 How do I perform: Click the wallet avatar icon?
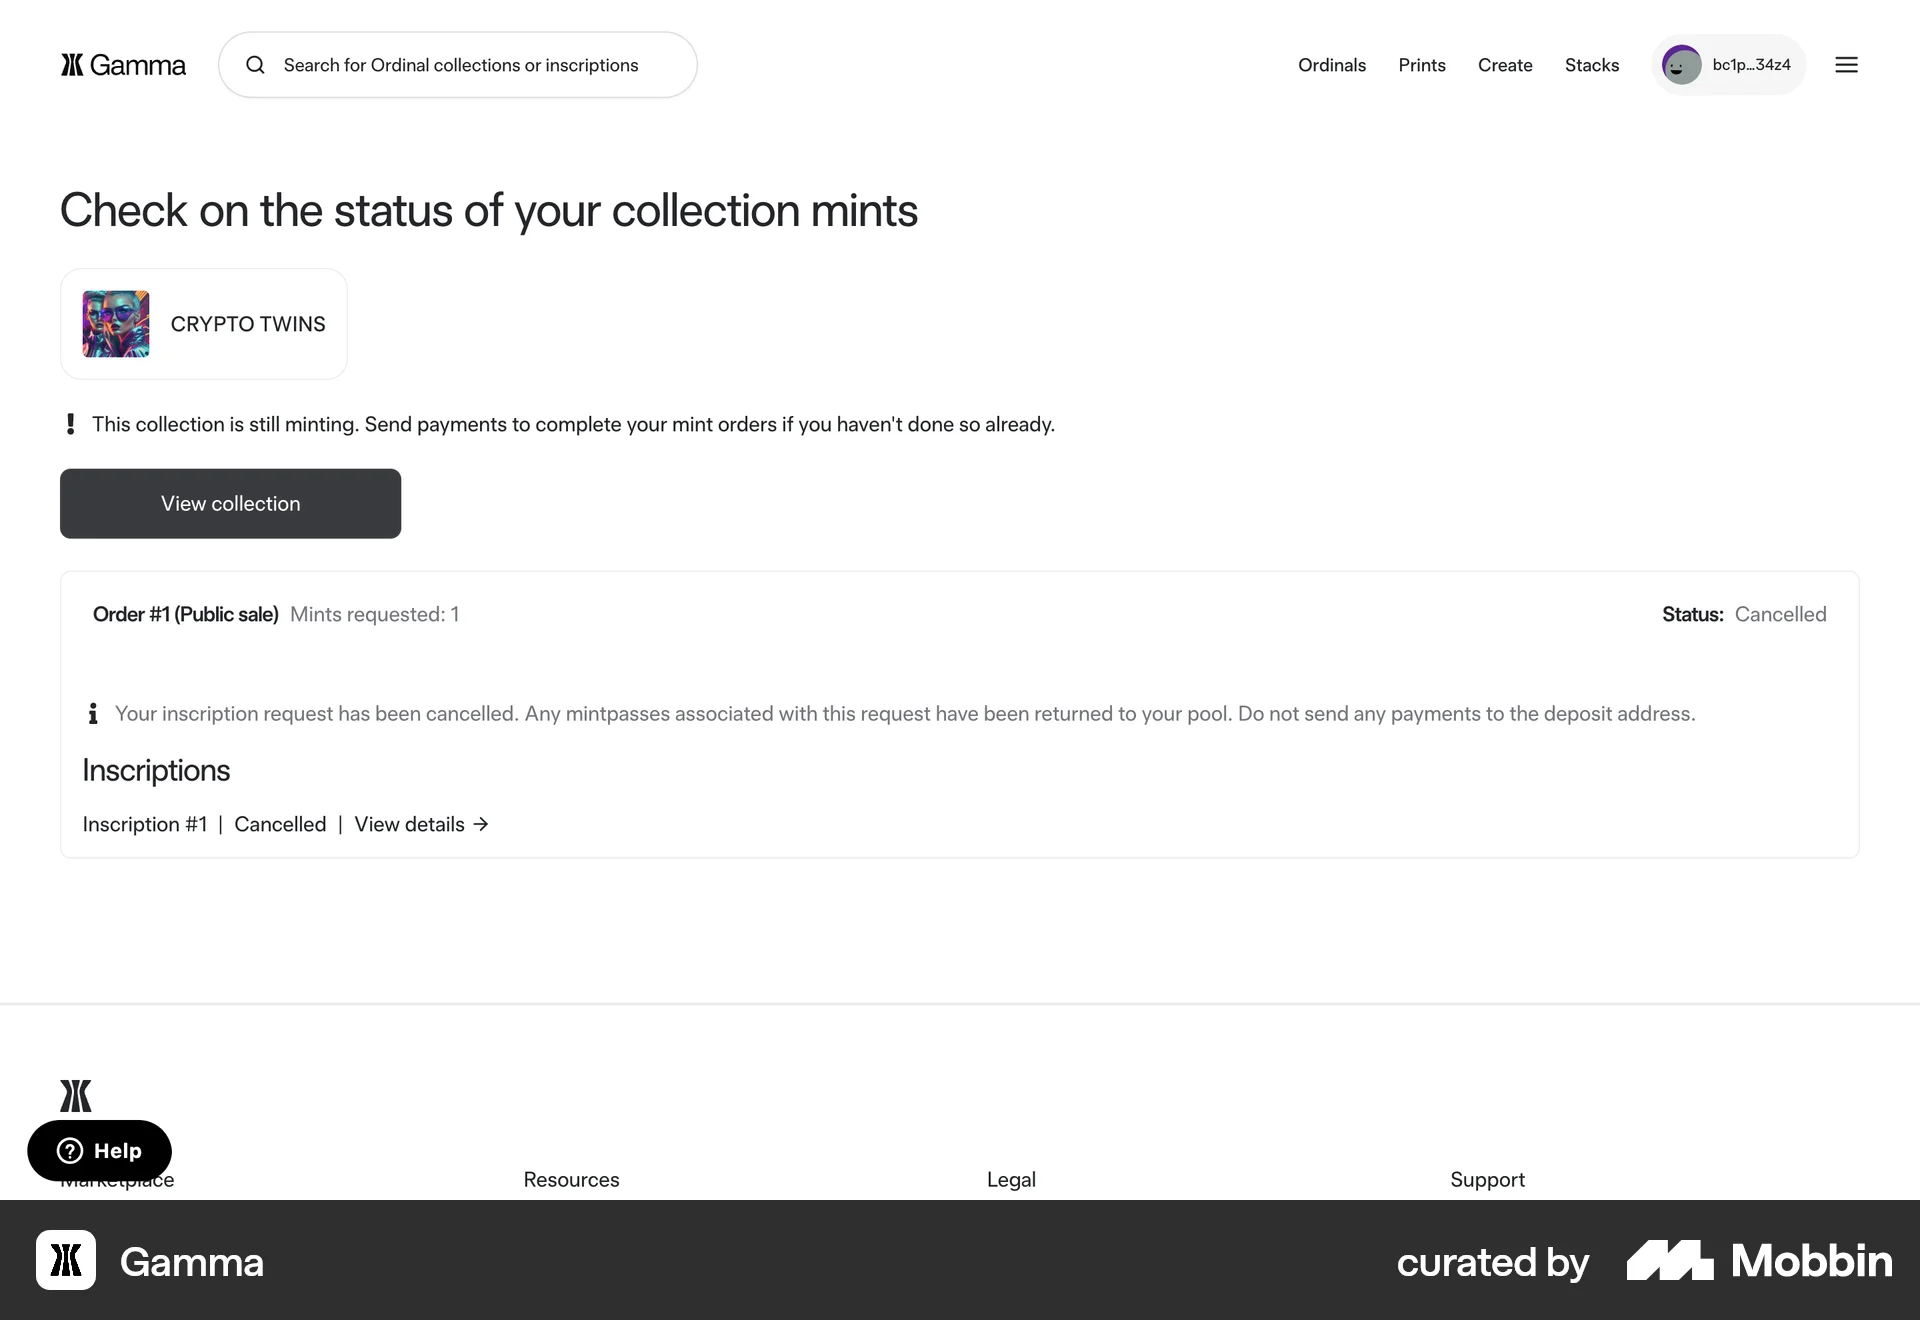1681,65
